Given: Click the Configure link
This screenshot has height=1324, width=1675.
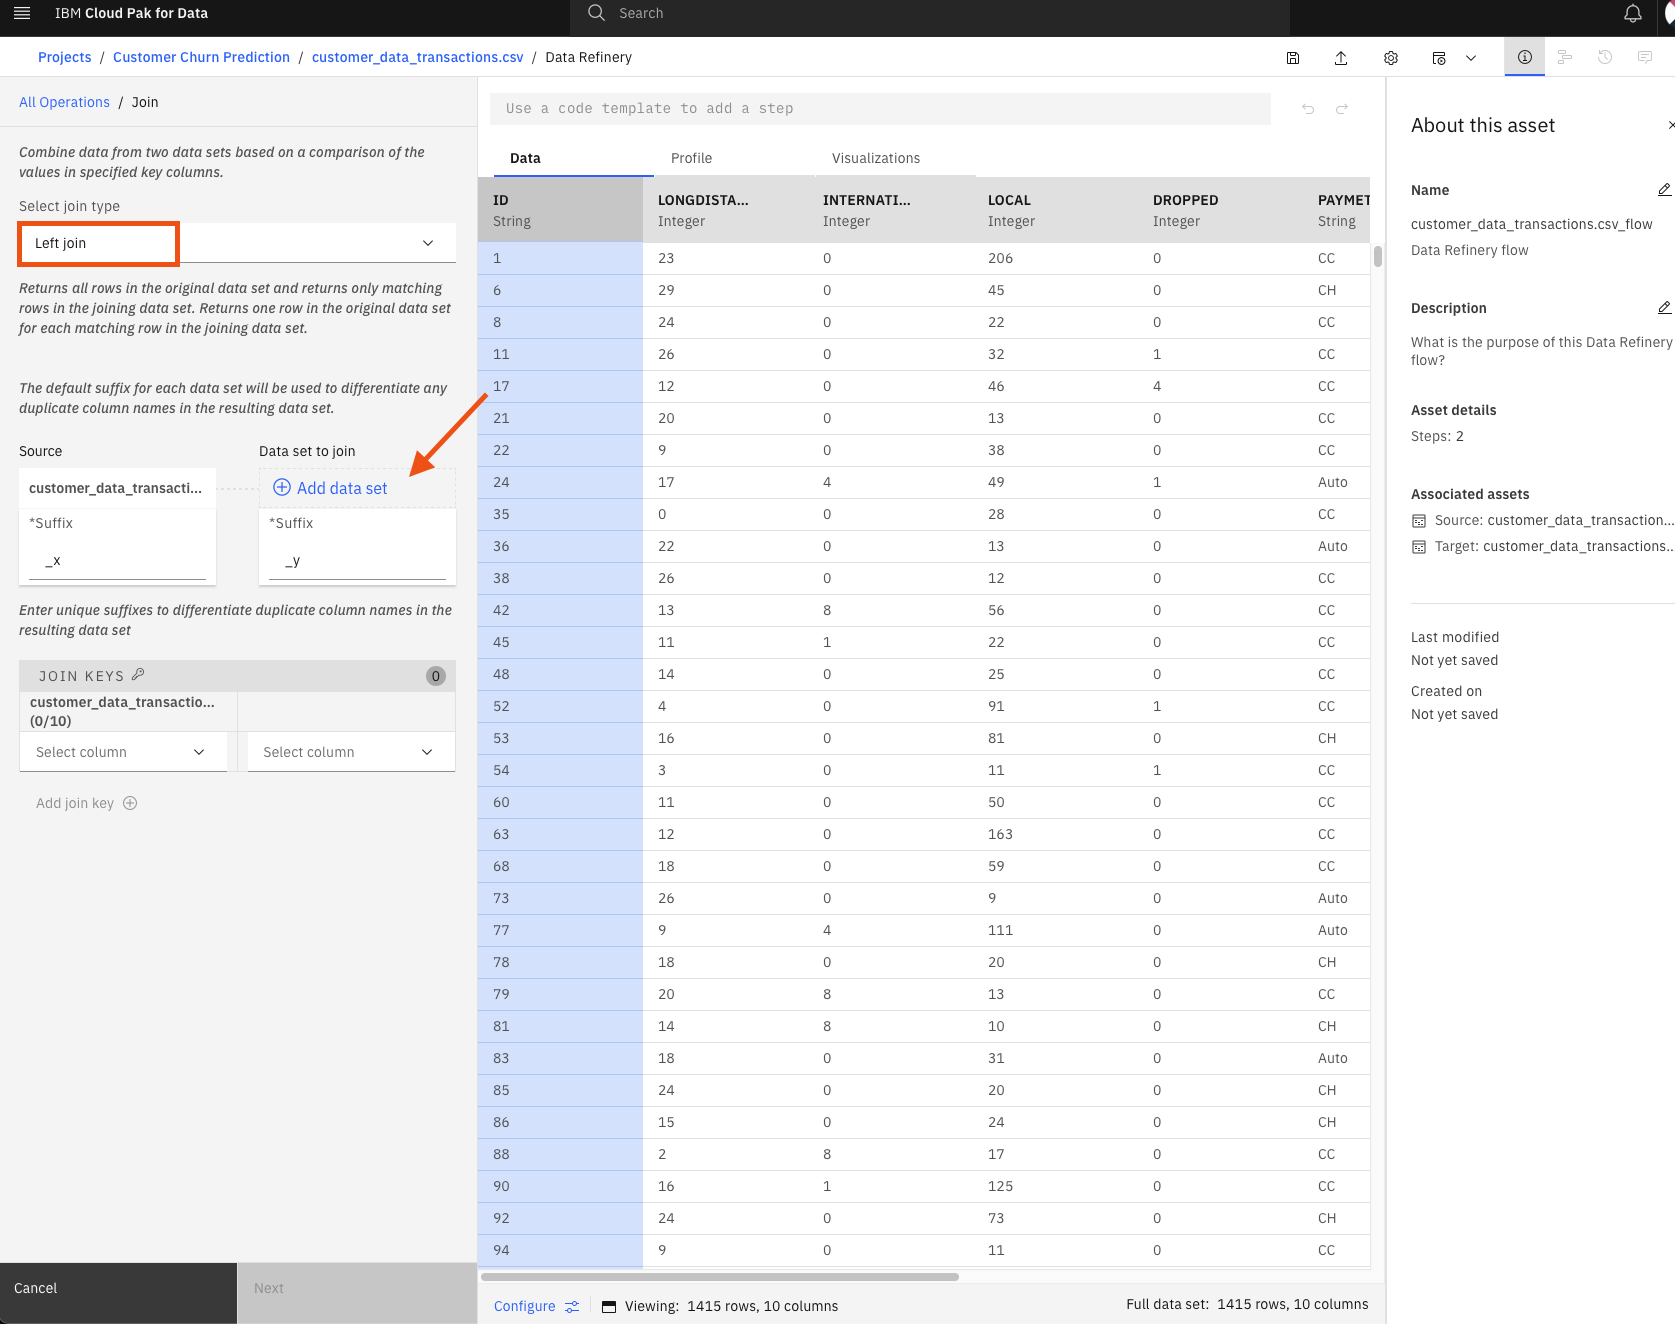Looking at the screenshot, I should point(524,1306).
